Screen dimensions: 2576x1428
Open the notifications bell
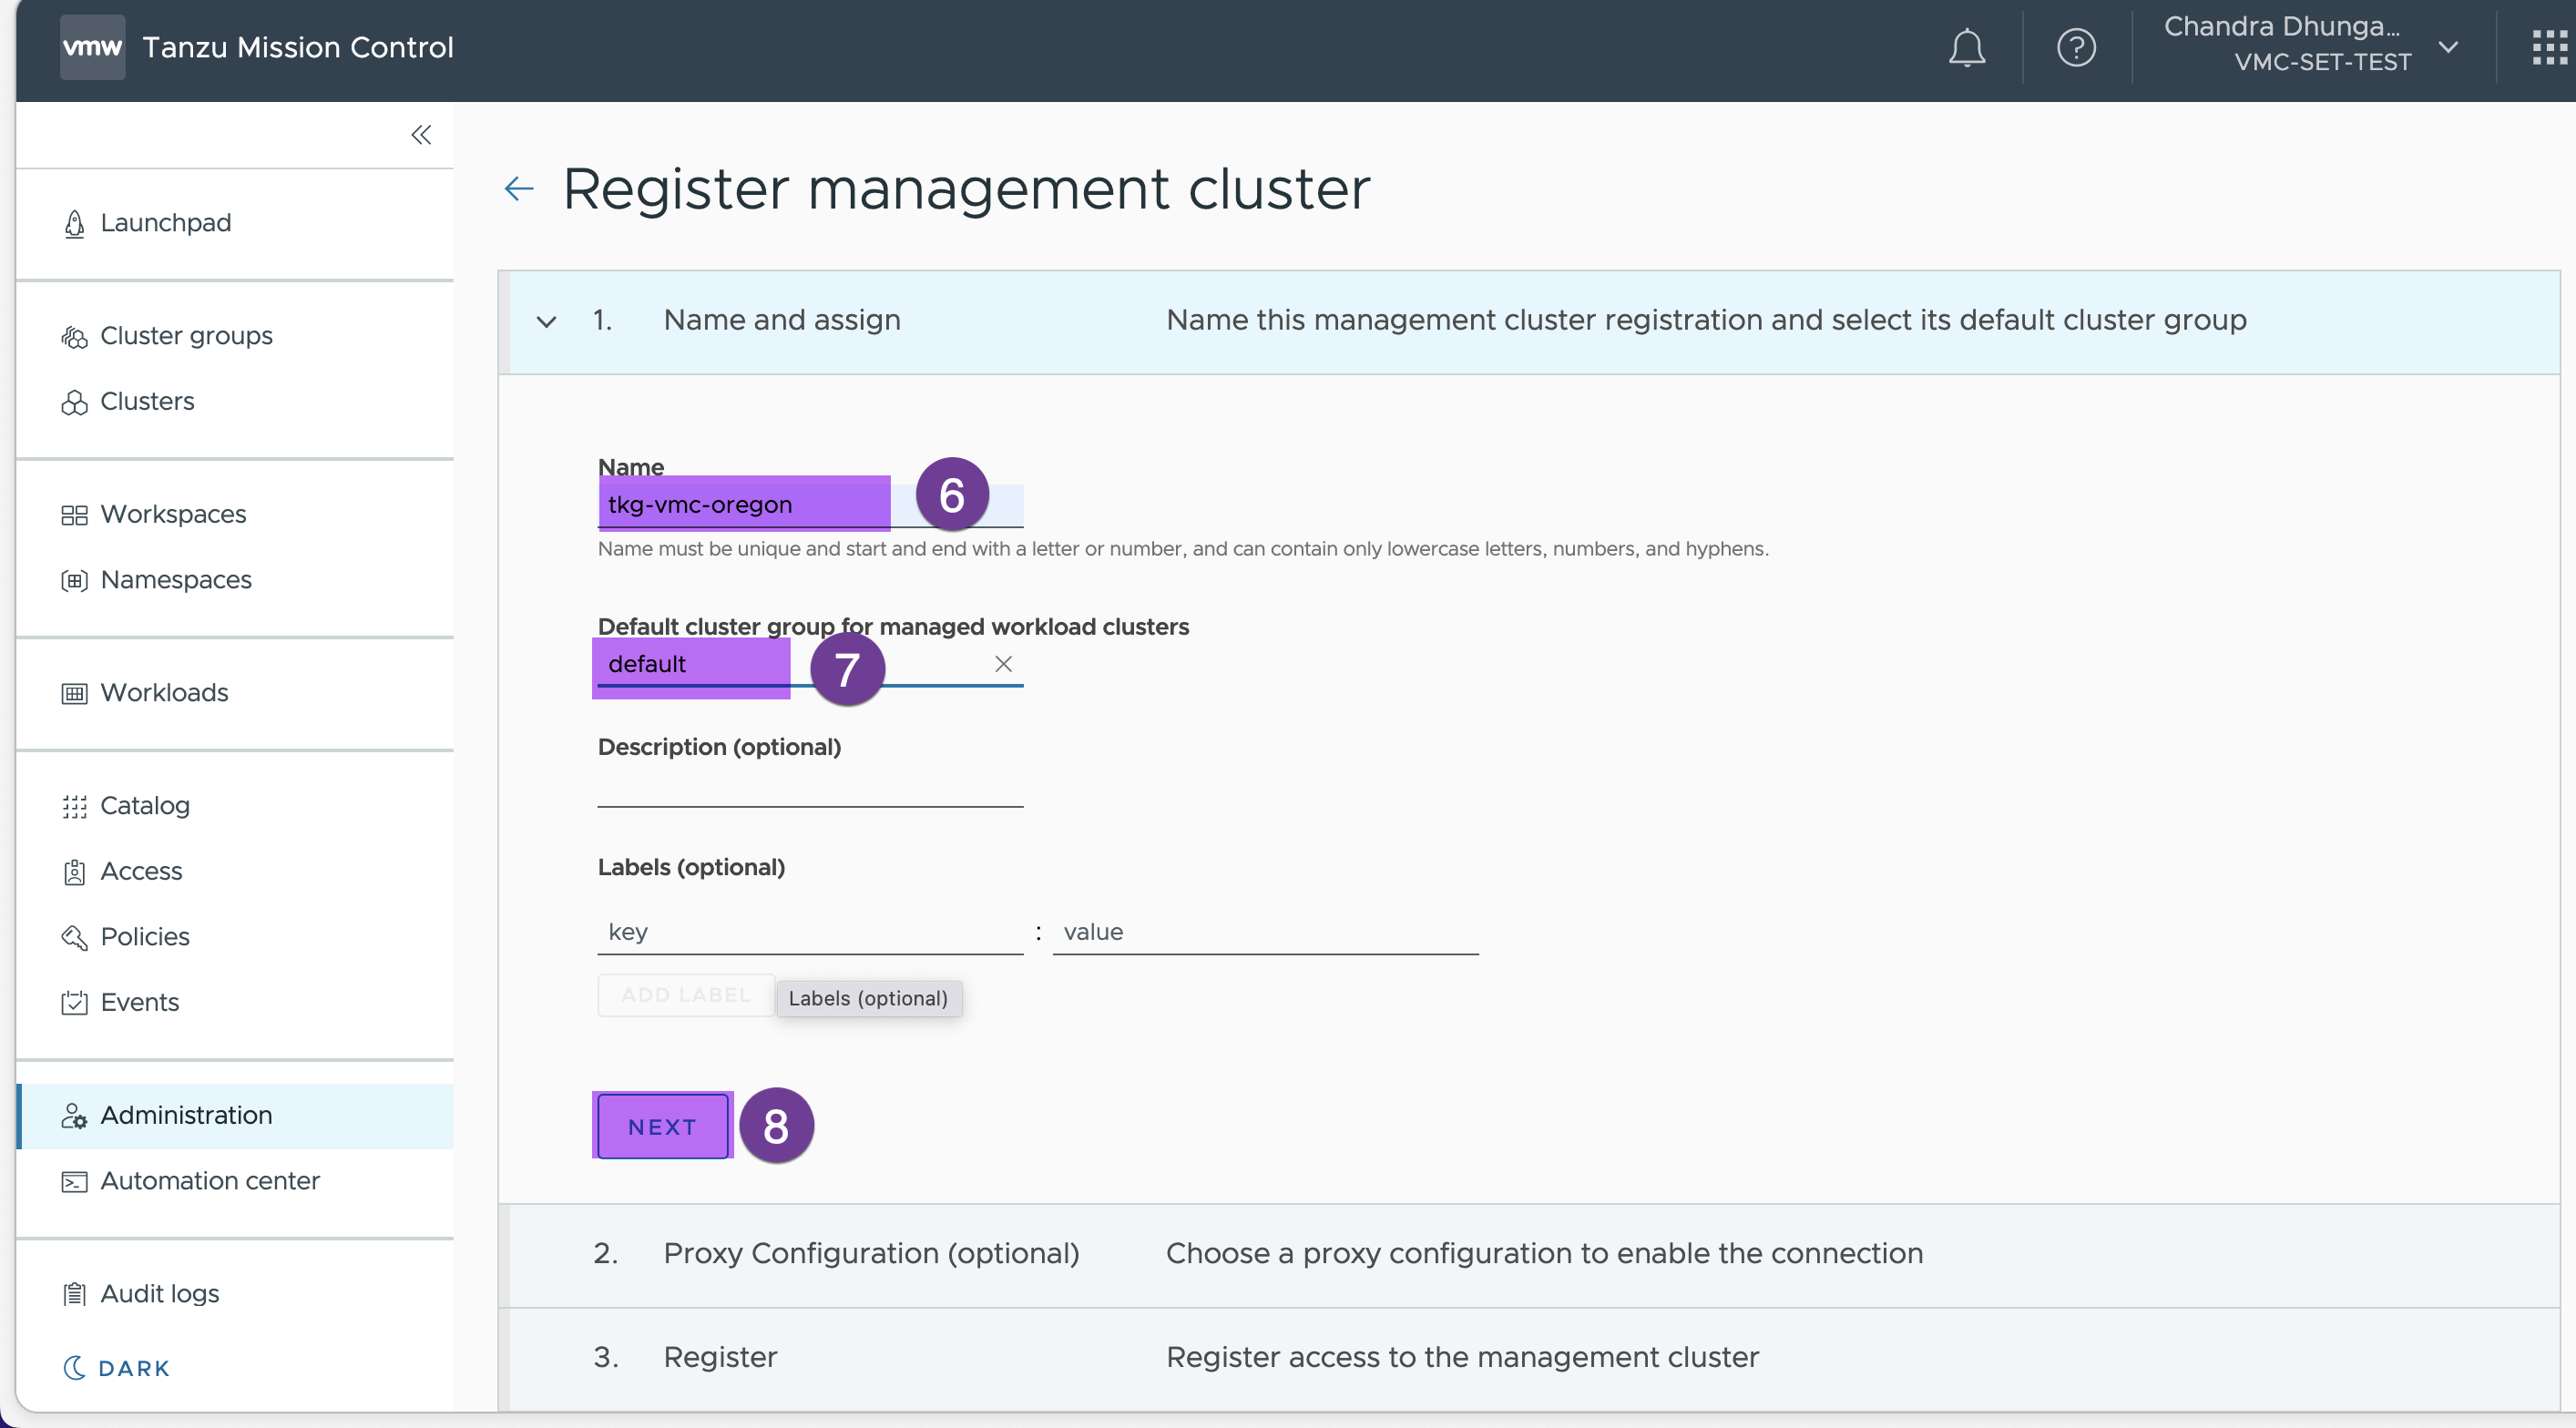[x=1966, y=47]
